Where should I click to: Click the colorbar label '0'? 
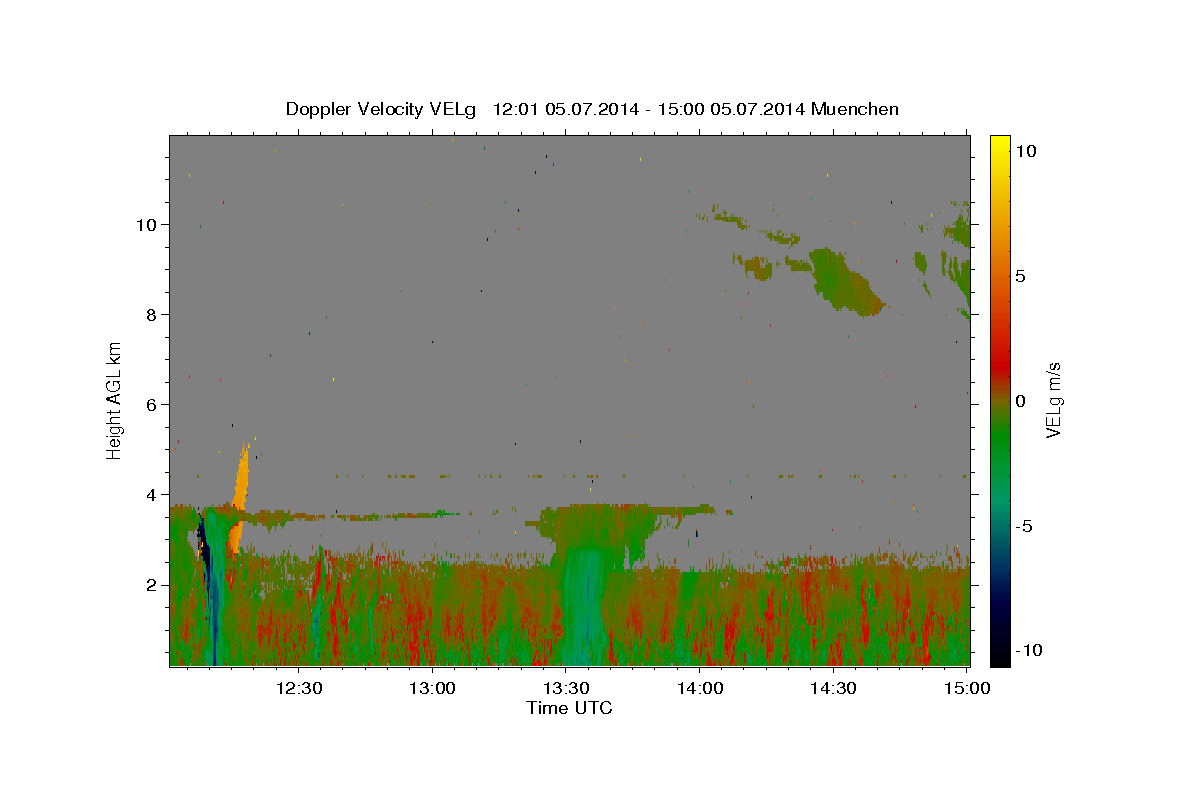1021,401
